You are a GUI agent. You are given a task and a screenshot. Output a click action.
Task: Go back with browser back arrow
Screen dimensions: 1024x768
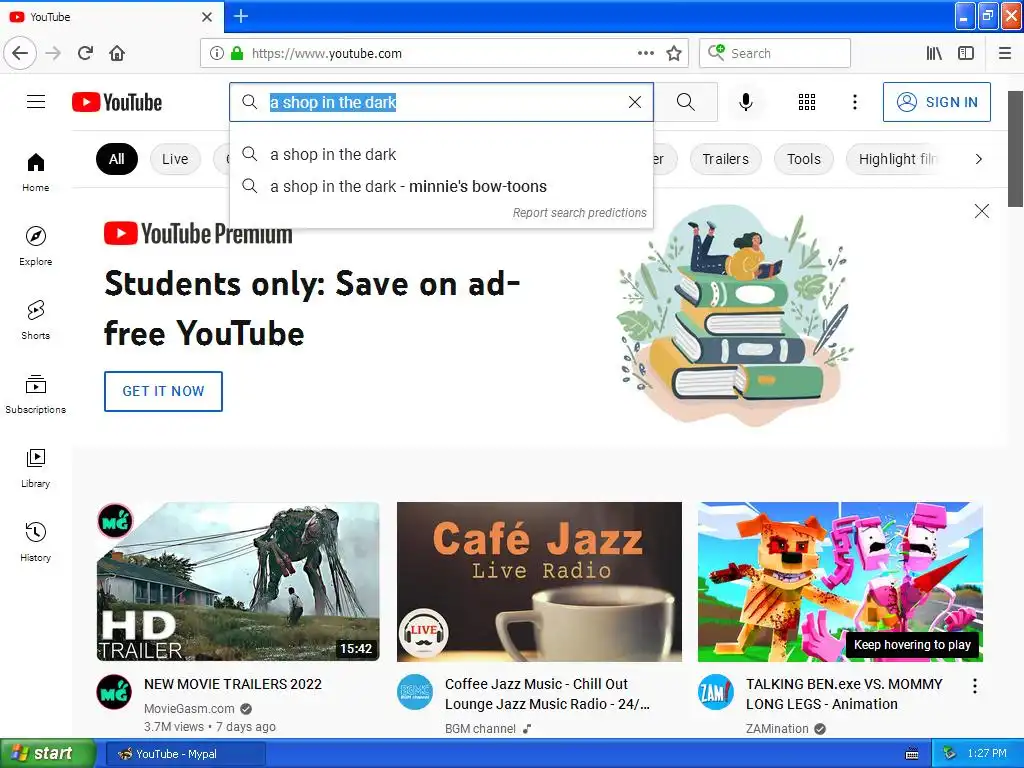(20, 53)
